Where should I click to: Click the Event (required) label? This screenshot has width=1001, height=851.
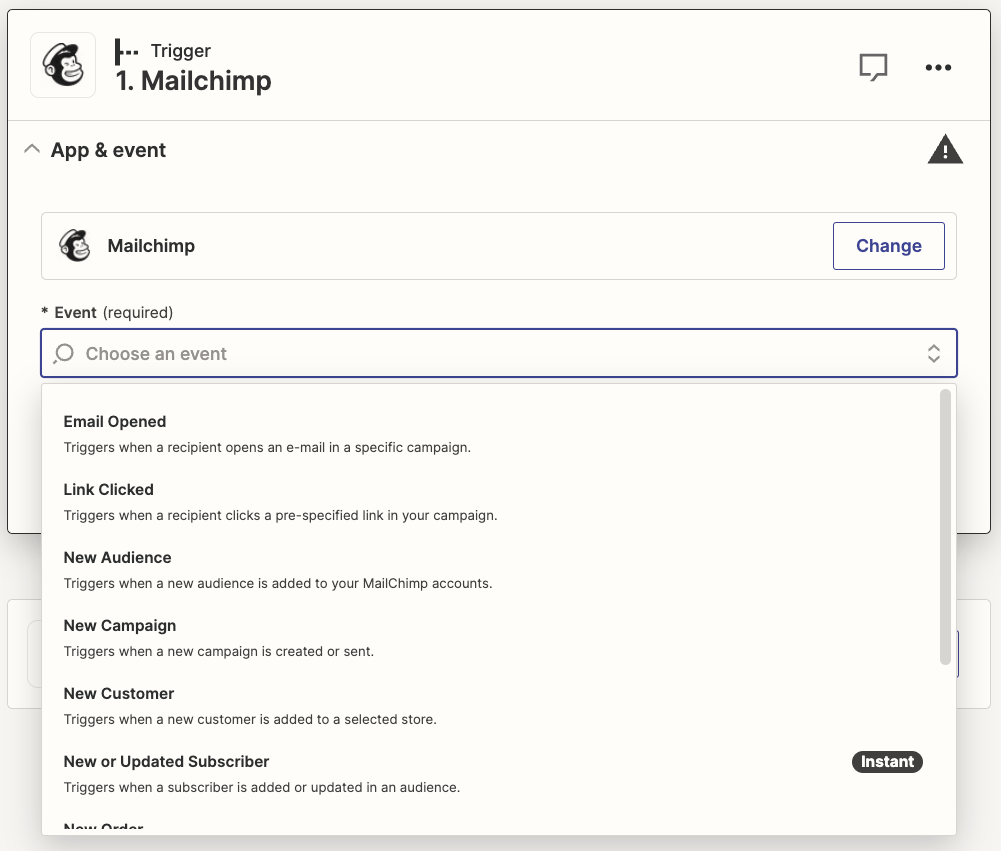pyautogui.click(x=107, y=313)
